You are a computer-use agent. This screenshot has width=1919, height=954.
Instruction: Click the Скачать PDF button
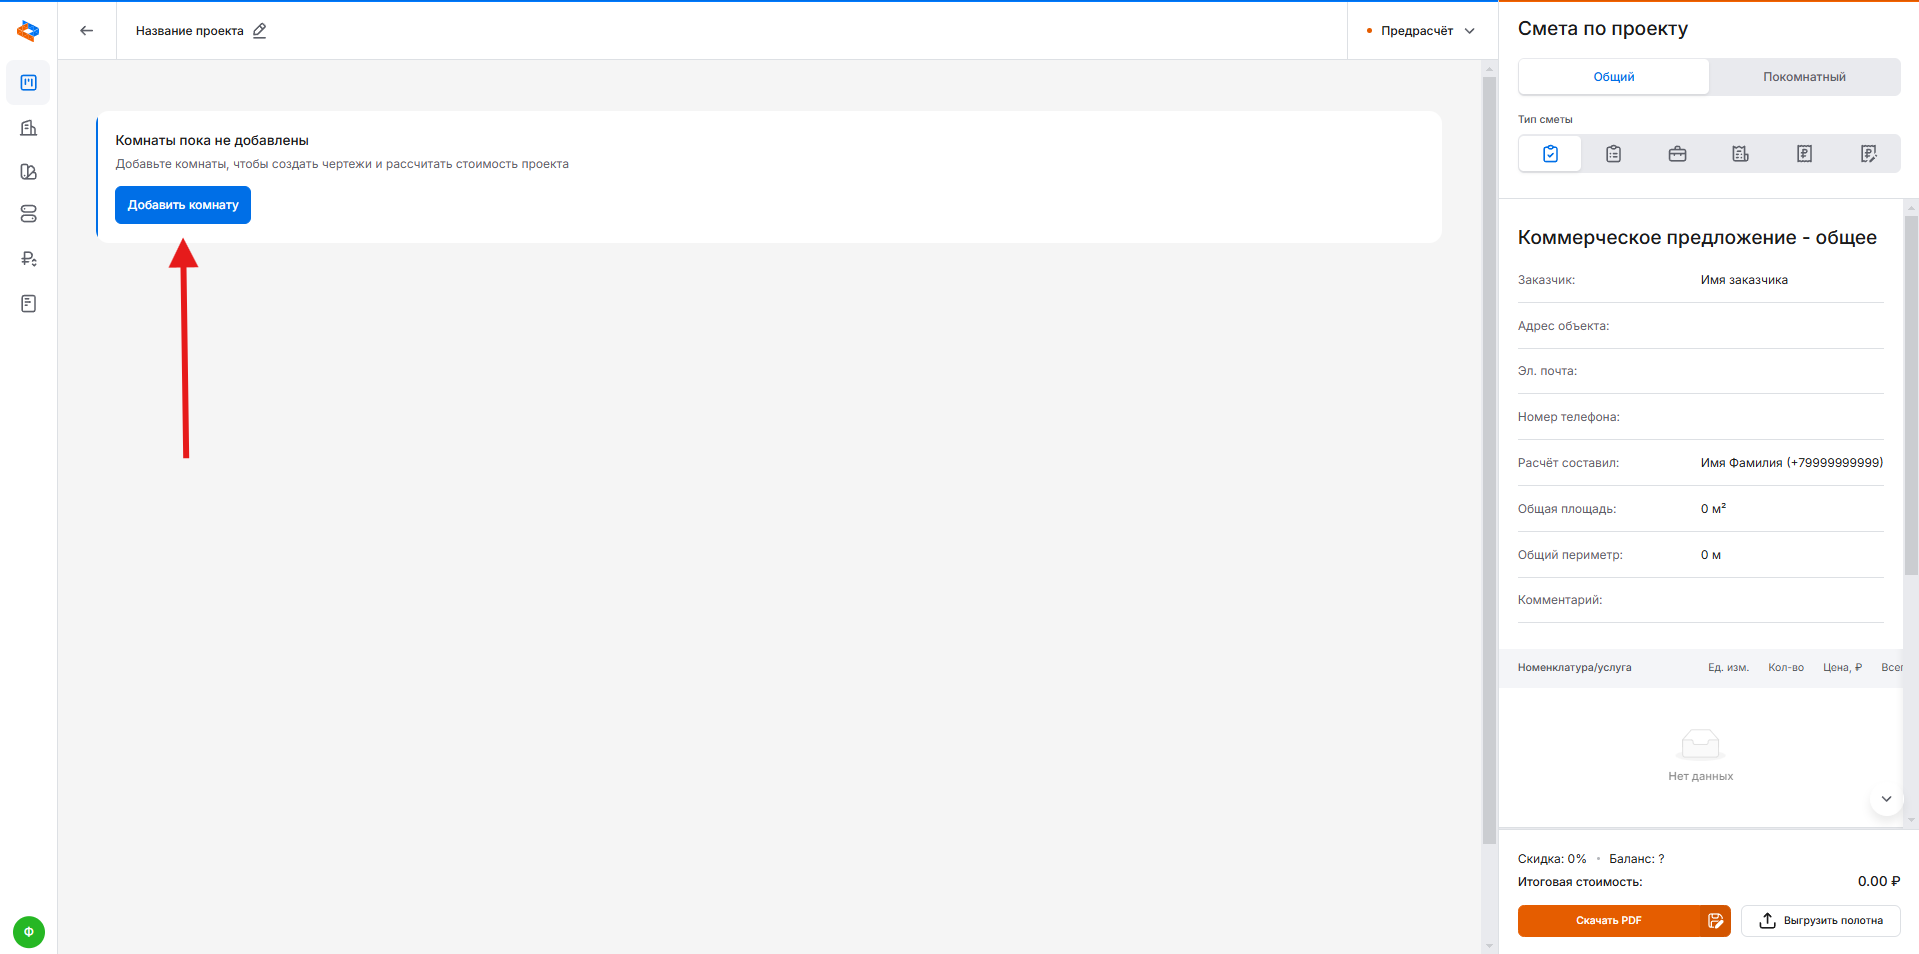pyautogui.click(x=1608, y=921)
